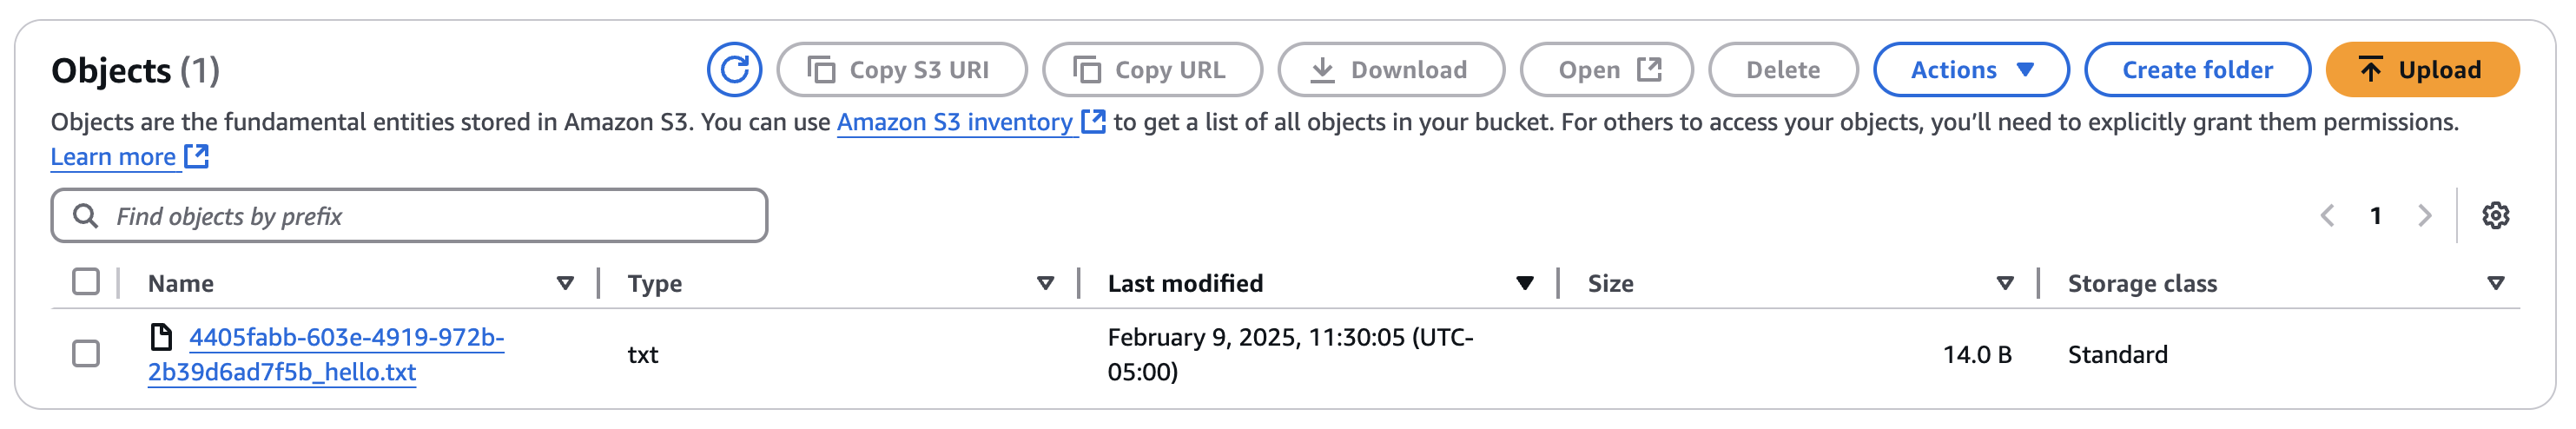Tick the checkbox for hello.txt object

(86, 353)
